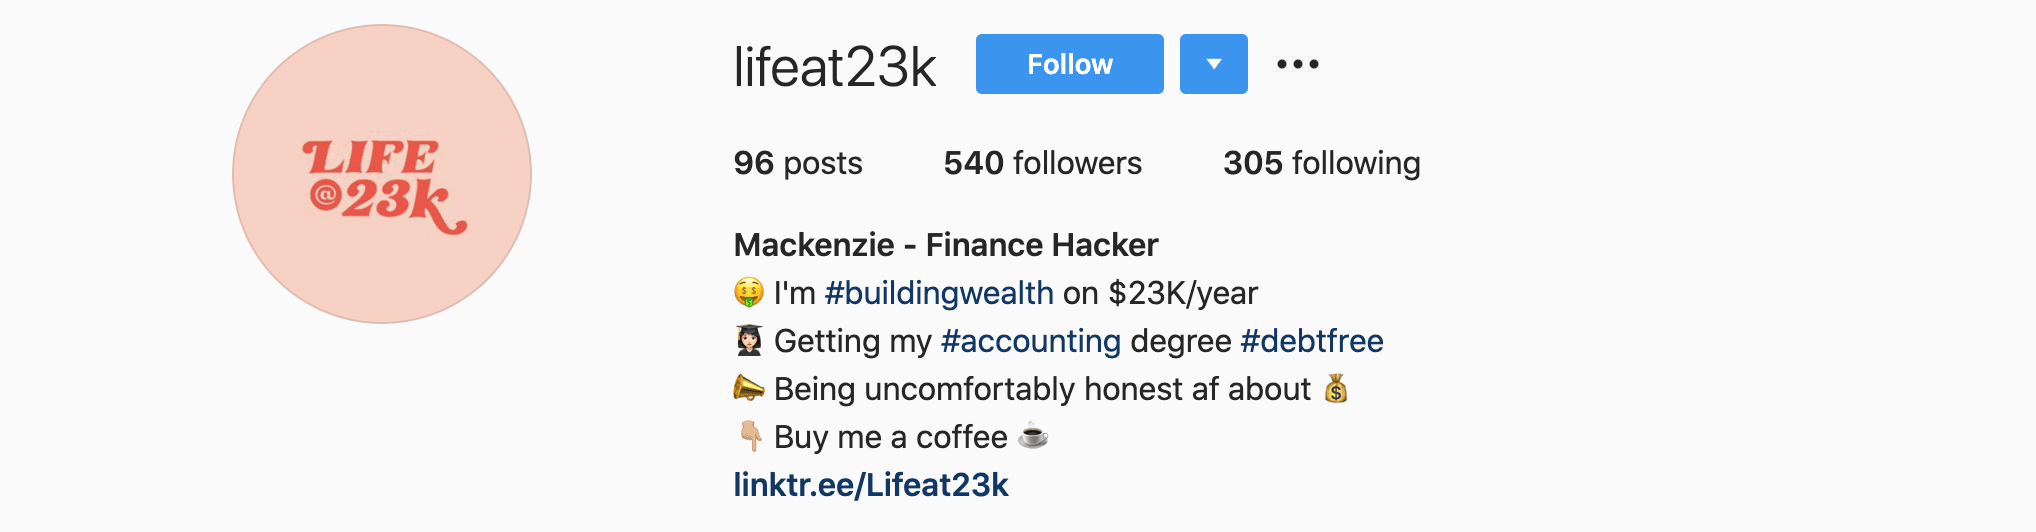
Task: Click the megaphone emoji in bio
Action: click(x=748, y=388)
